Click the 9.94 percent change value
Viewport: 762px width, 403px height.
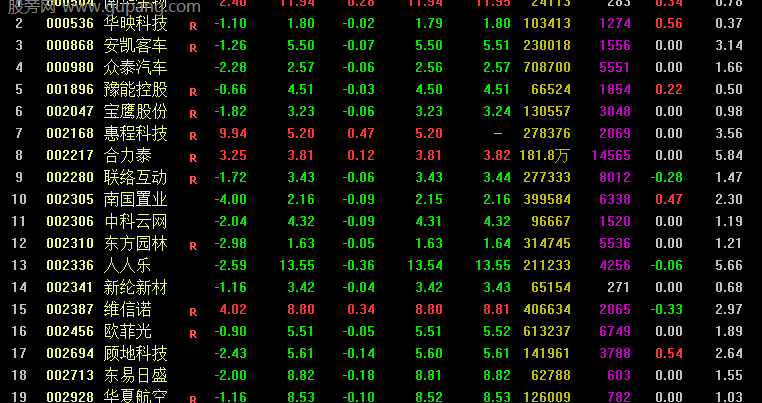[233, 133]
